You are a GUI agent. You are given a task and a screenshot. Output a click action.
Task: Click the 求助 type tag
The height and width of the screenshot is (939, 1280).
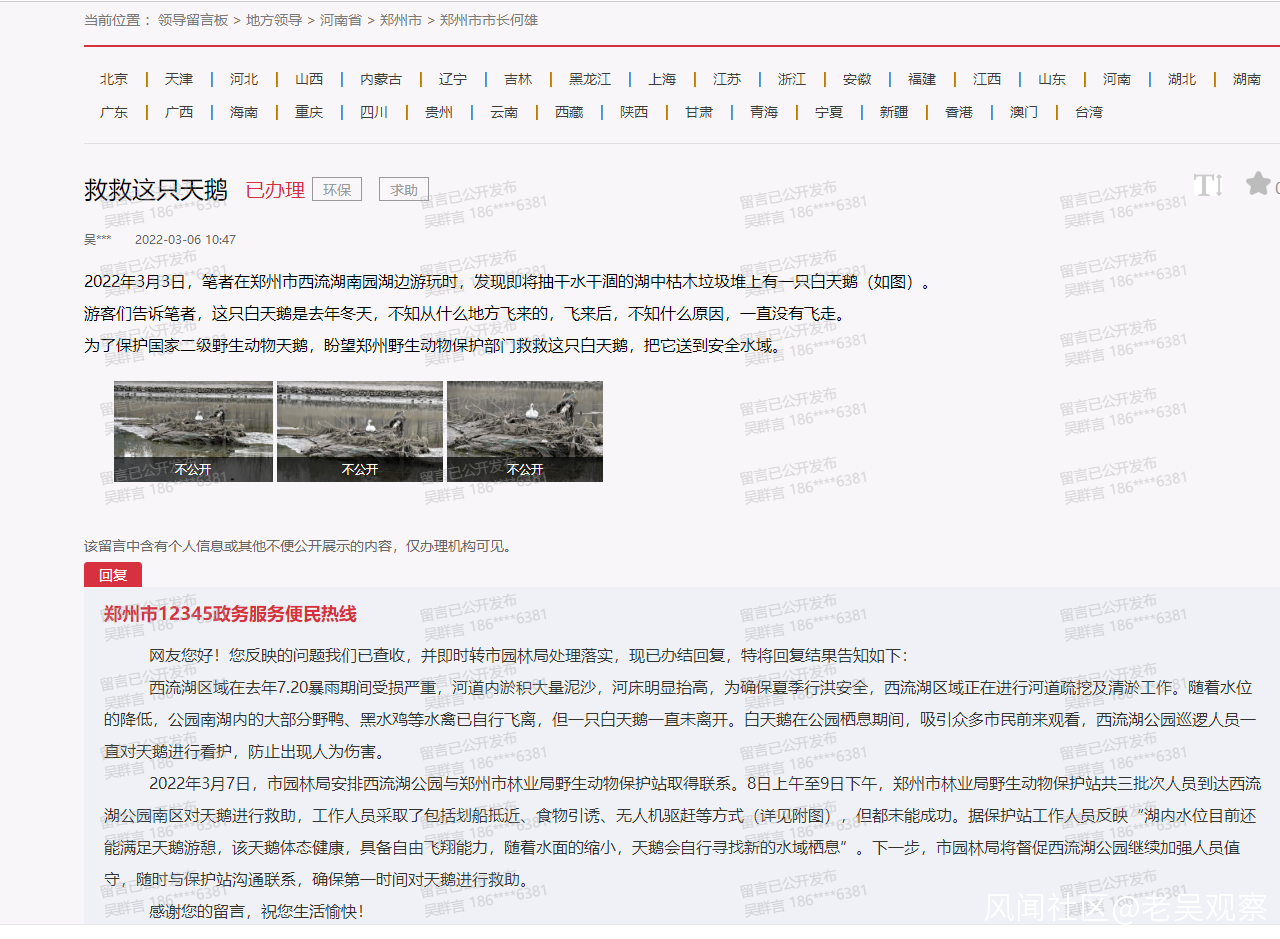coord(404,189)
